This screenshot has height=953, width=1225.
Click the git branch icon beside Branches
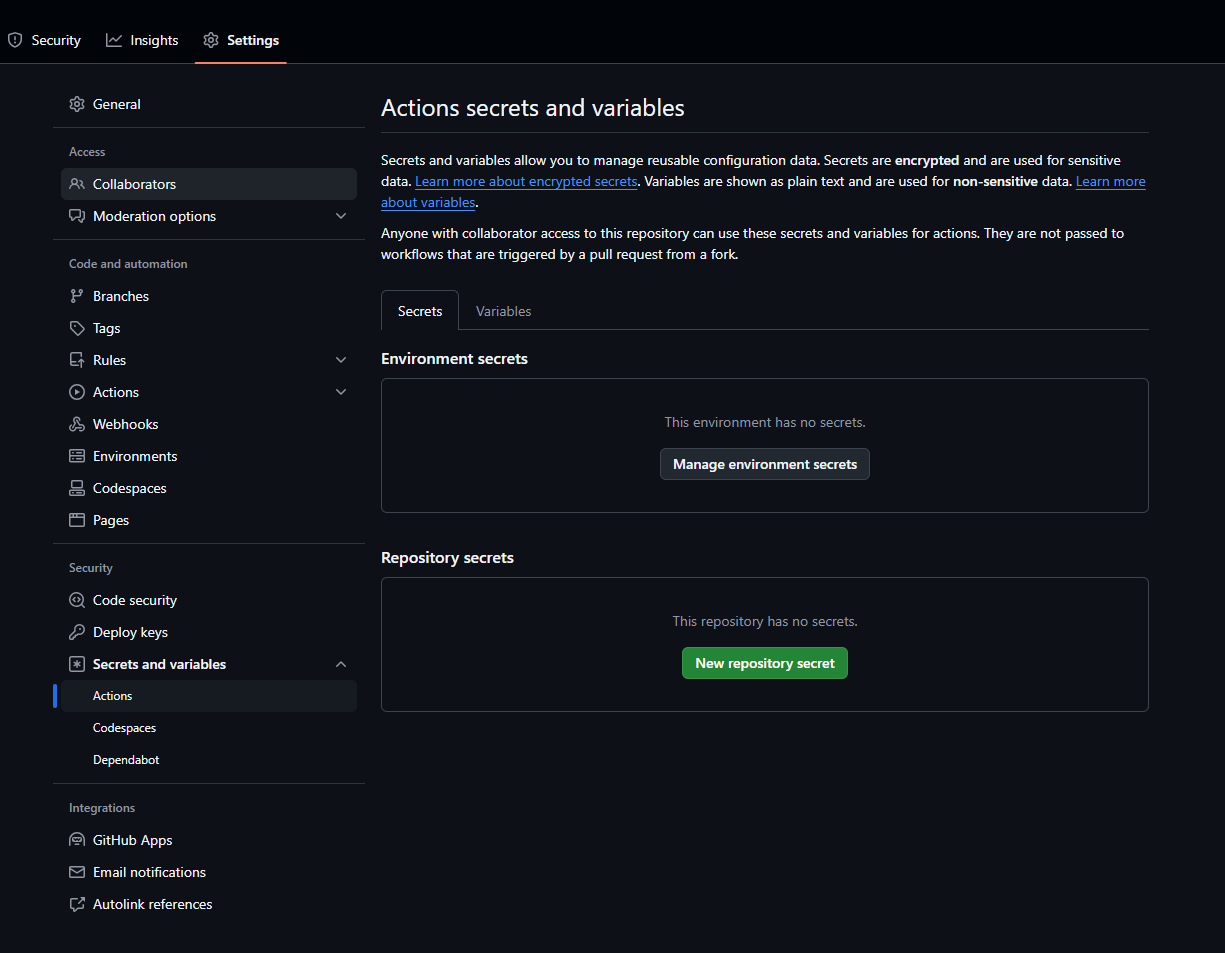coord(77,296)
